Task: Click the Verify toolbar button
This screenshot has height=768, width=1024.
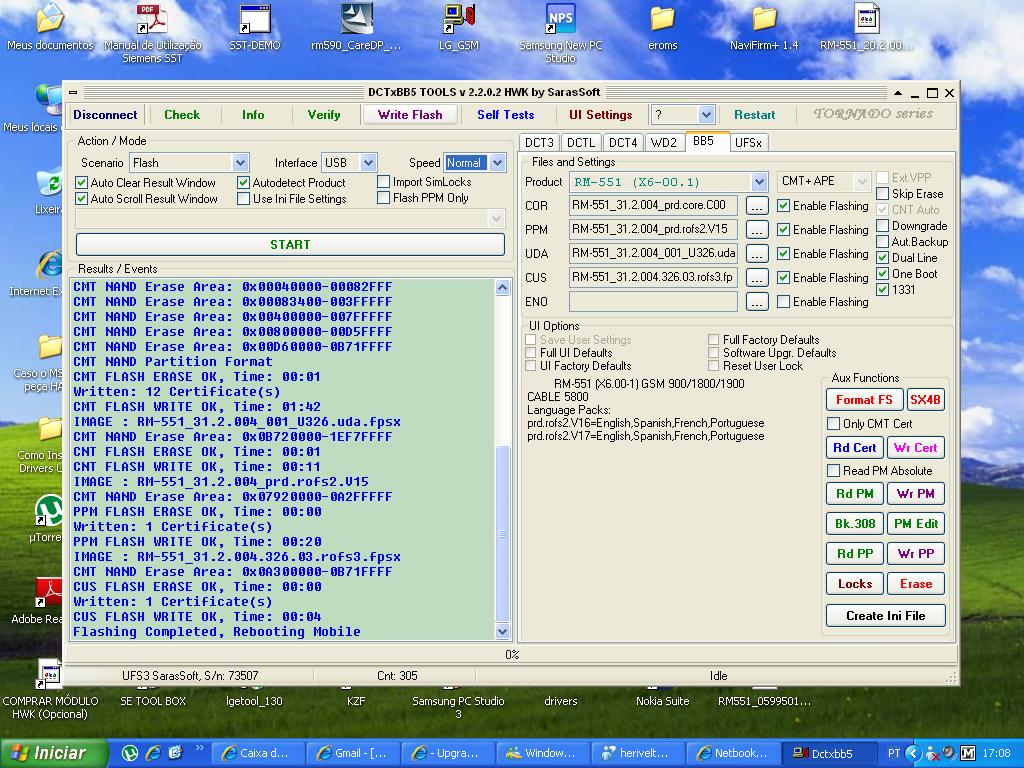Action: [324, 115]
